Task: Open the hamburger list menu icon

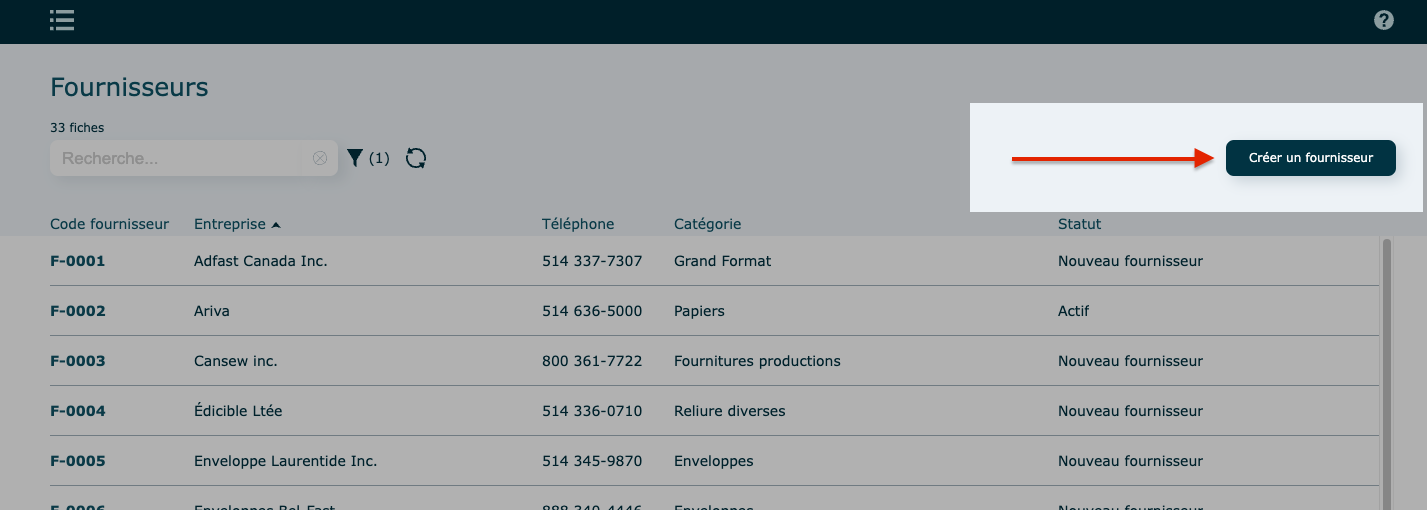Action: 62,20
